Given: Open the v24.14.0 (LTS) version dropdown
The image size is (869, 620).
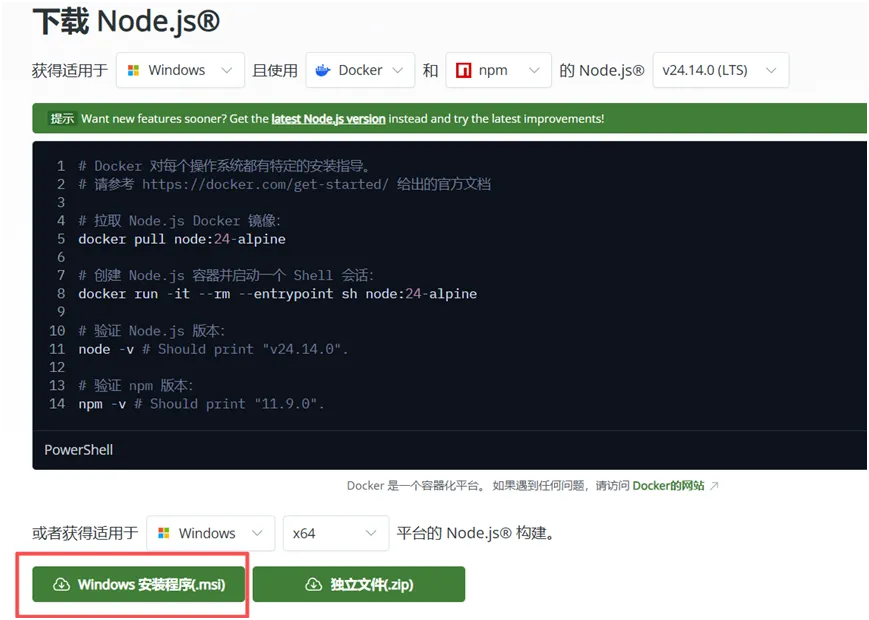Looking at the screenshot, I should pos(720,70).
